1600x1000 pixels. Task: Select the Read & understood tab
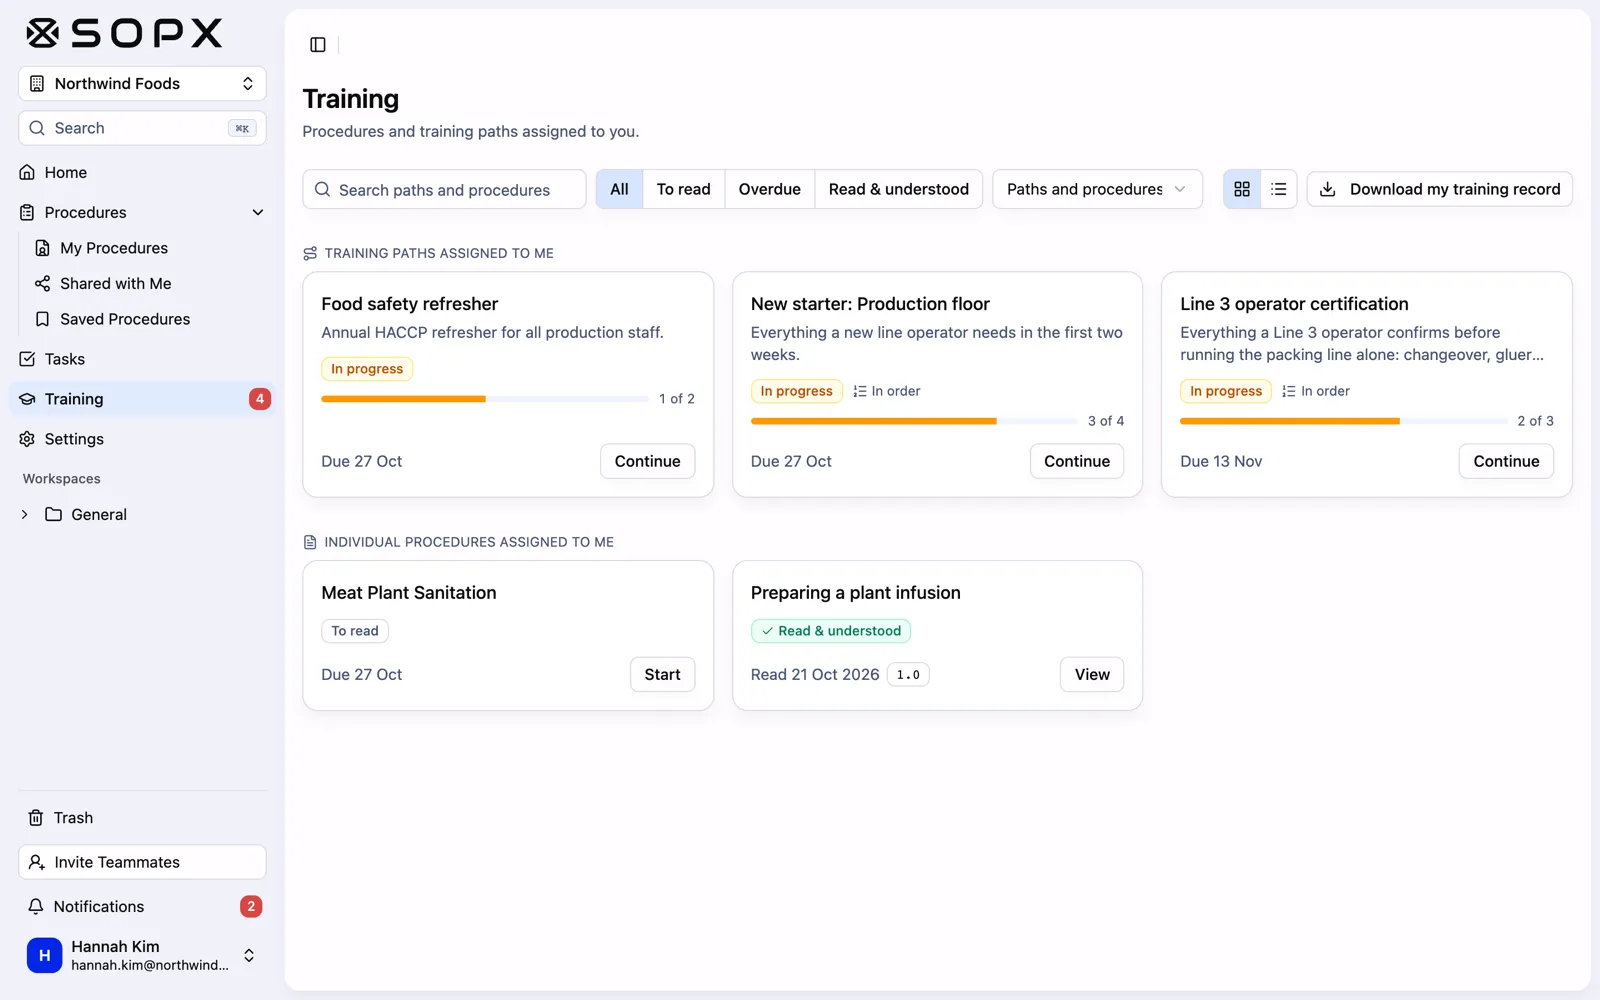(898, 189)
